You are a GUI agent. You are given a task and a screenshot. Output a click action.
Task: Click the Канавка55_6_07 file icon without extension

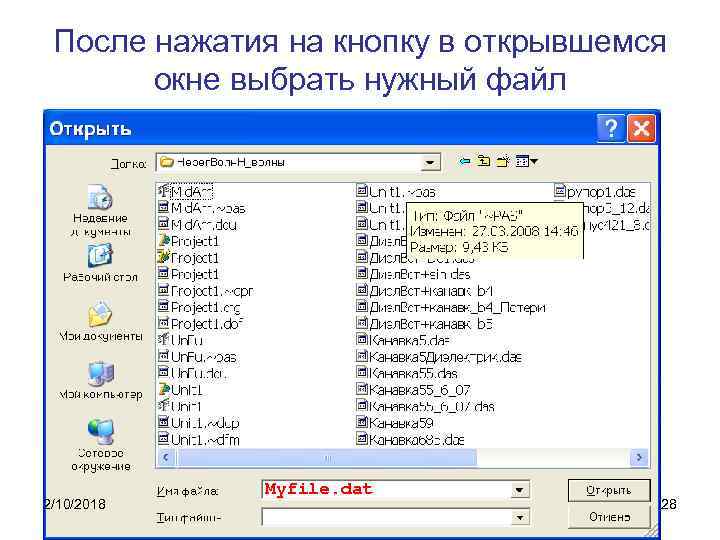tap(362, 389)
